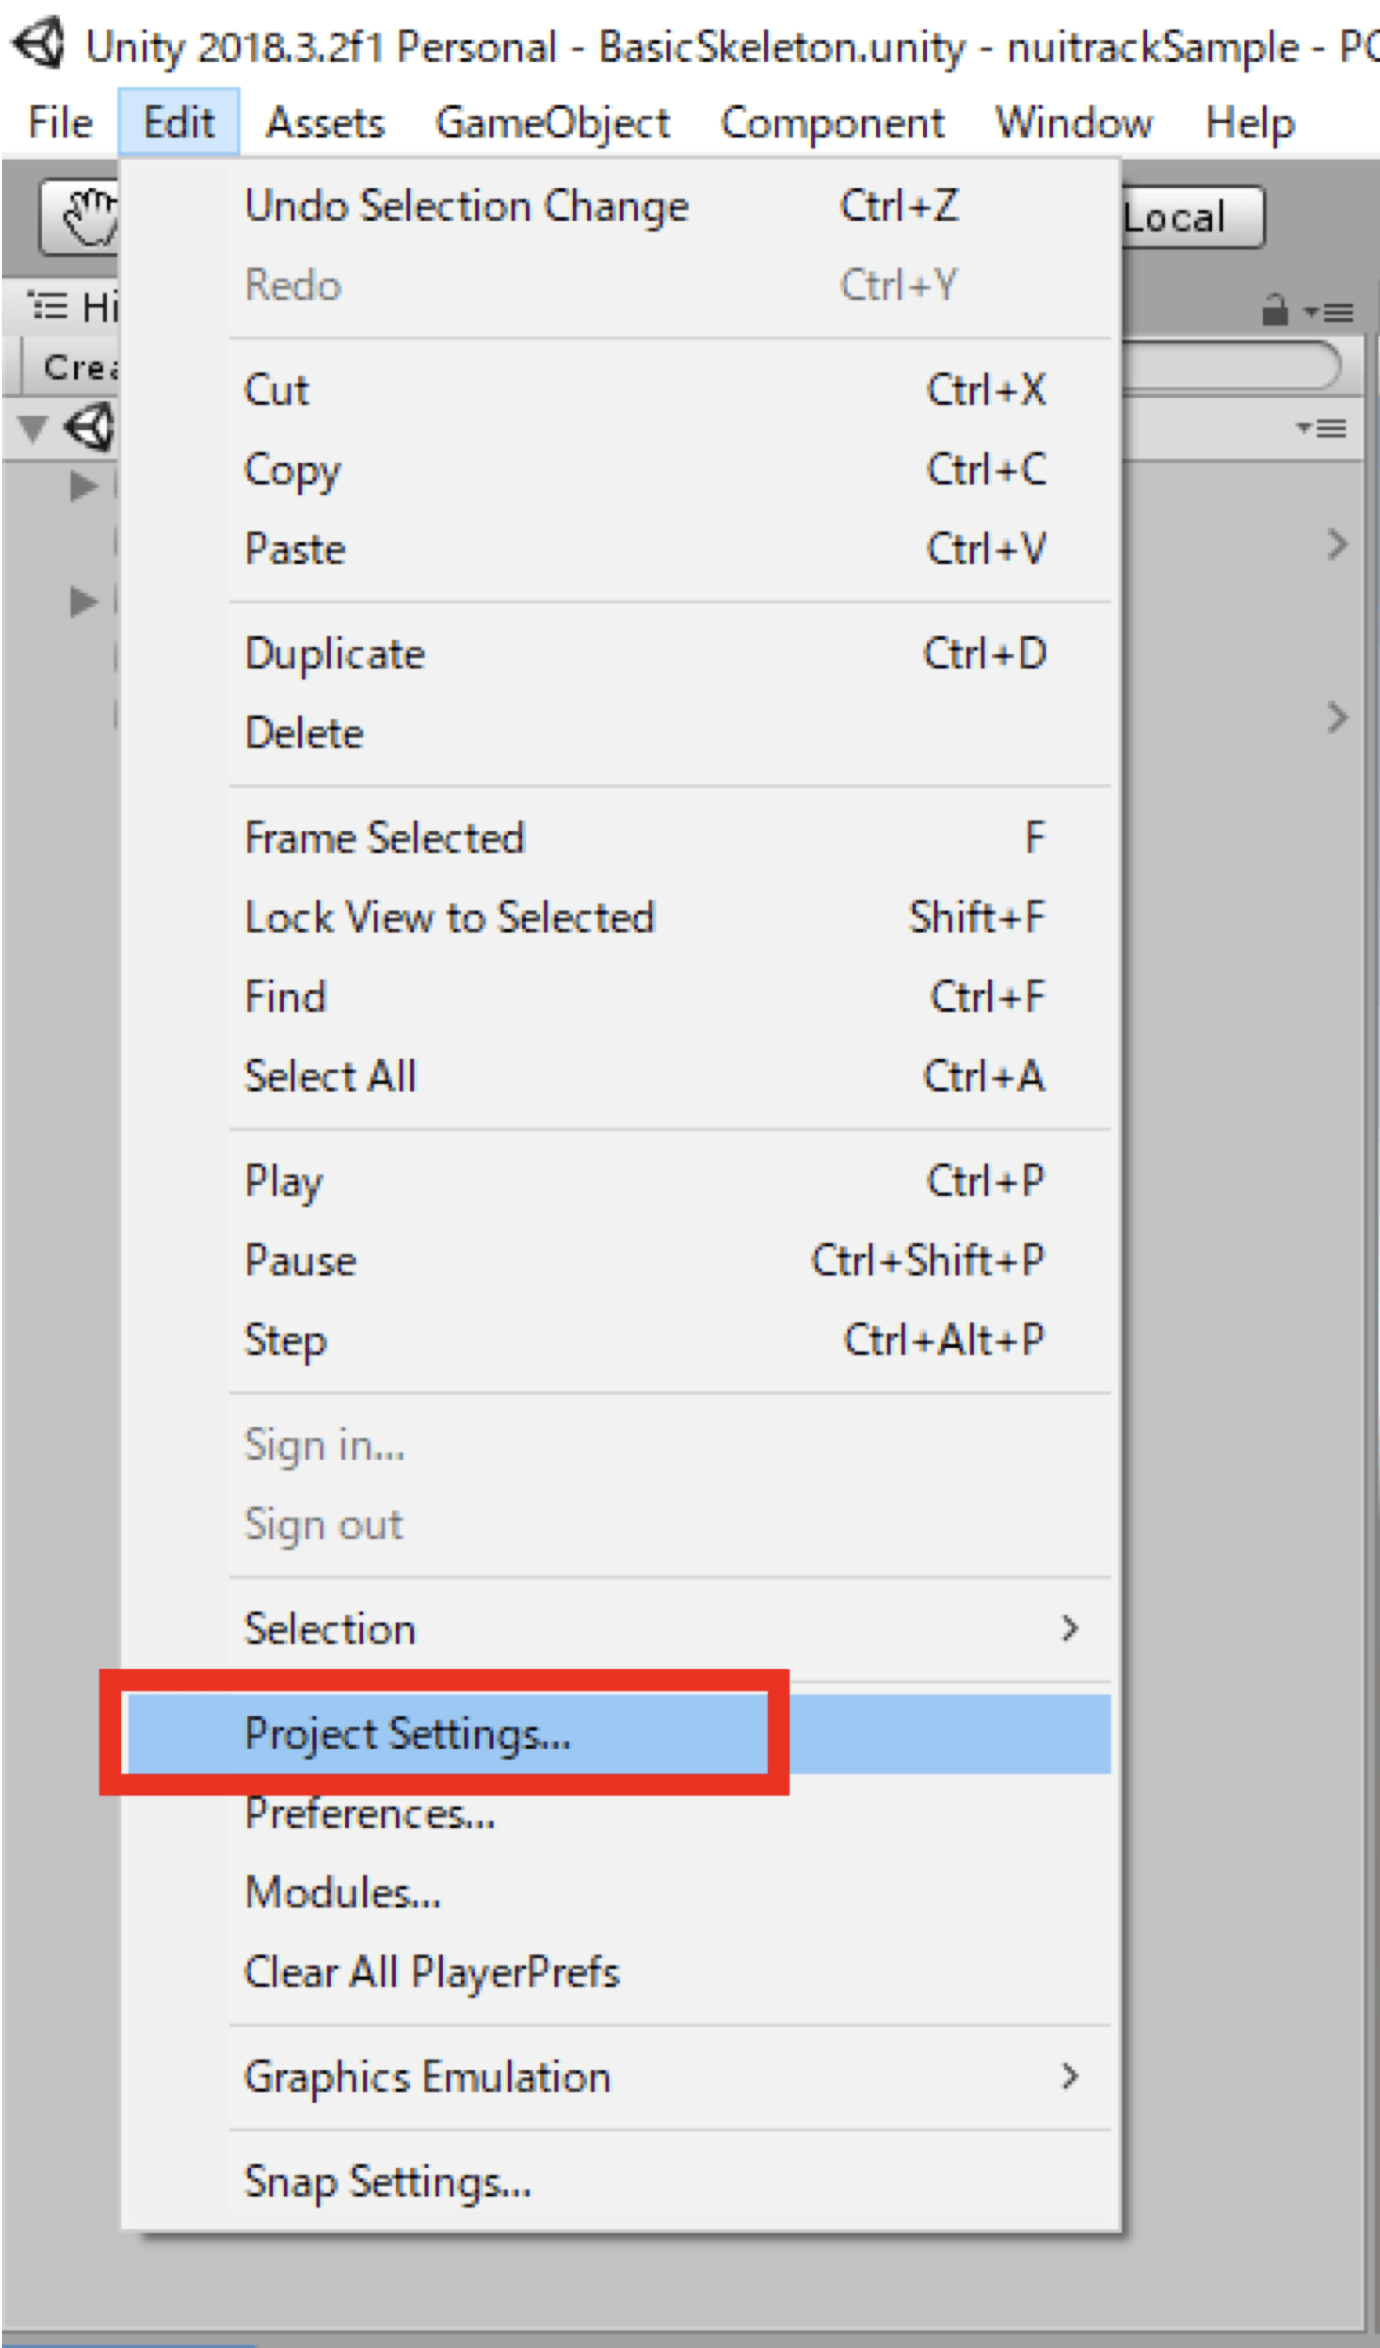Click the Create button in hierarchy
The image size is (1380, 2348).
78,367
